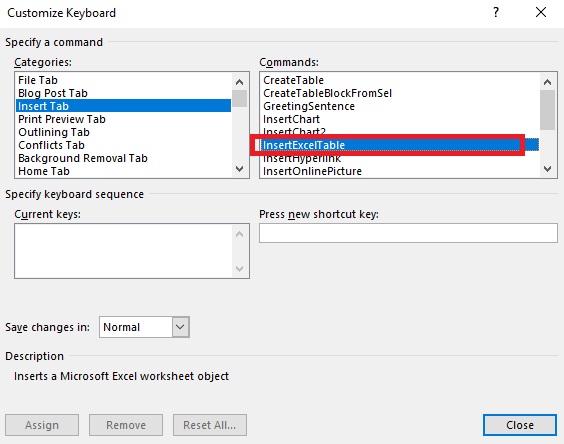
Task: Click the Assign button
Action: [42, 425]
